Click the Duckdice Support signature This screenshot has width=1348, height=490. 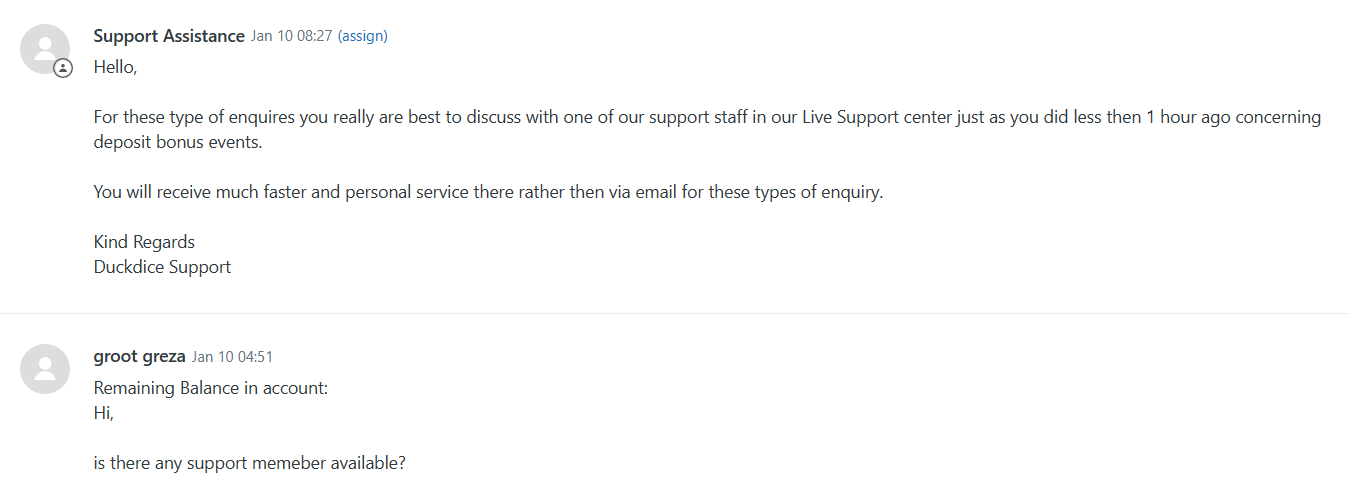(162, 267)
